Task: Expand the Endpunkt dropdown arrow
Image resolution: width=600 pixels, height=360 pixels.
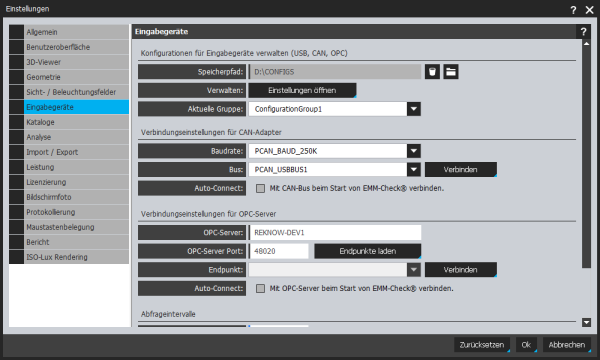Action: 414,270
